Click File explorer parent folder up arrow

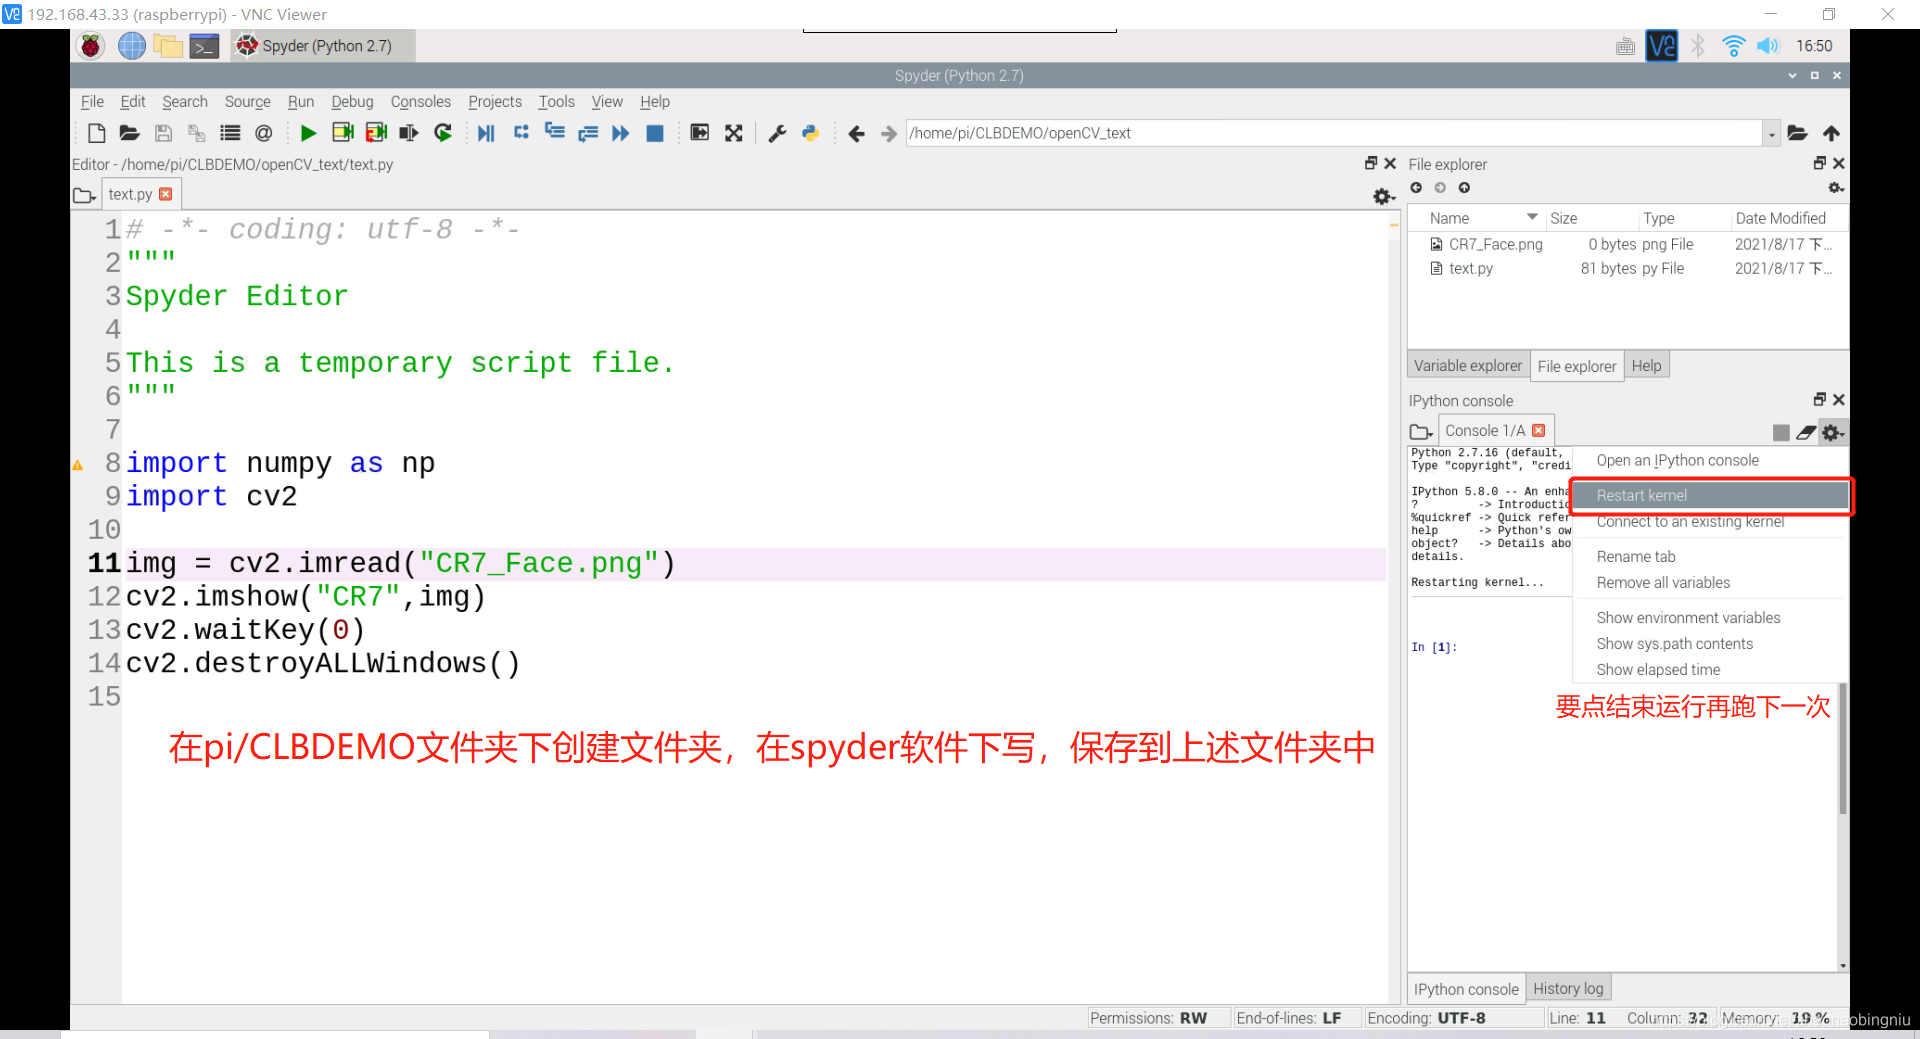pyautogui.click(x=1464, y=188)
